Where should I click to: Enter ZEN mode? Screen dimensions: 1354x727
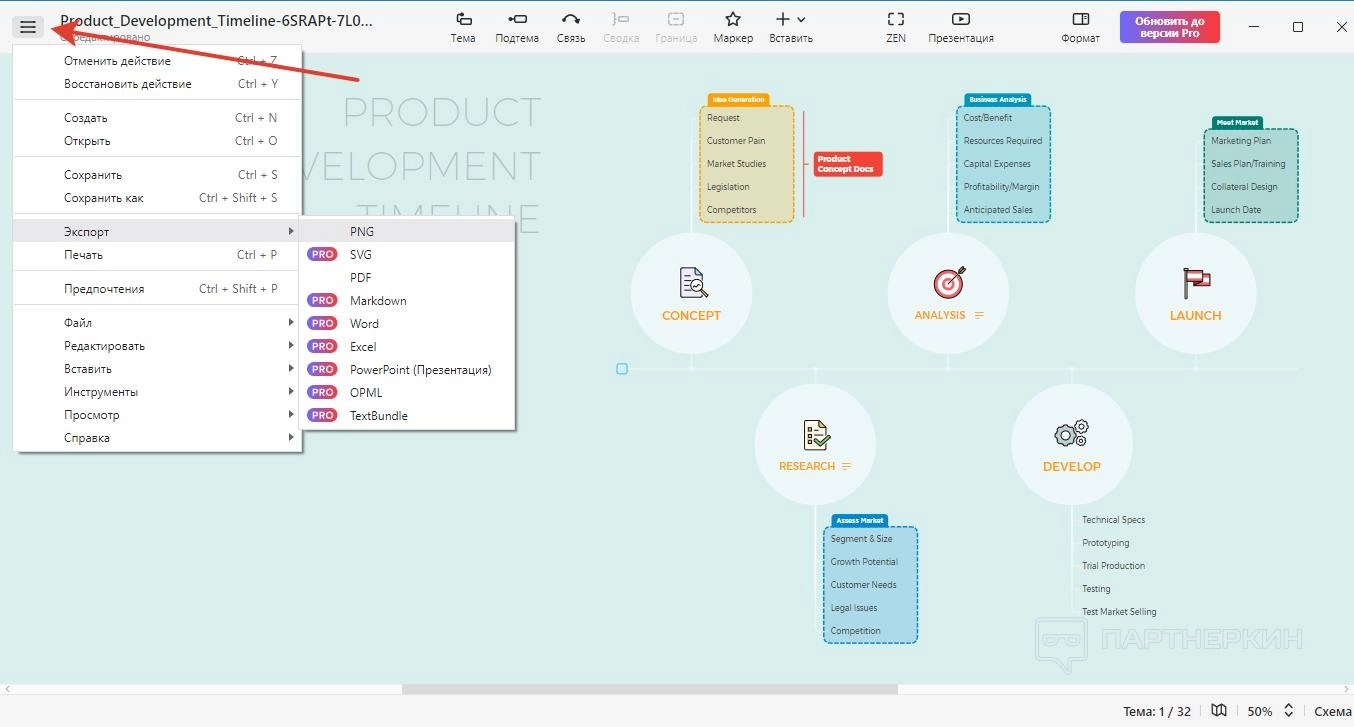click(x=896, y=27)
